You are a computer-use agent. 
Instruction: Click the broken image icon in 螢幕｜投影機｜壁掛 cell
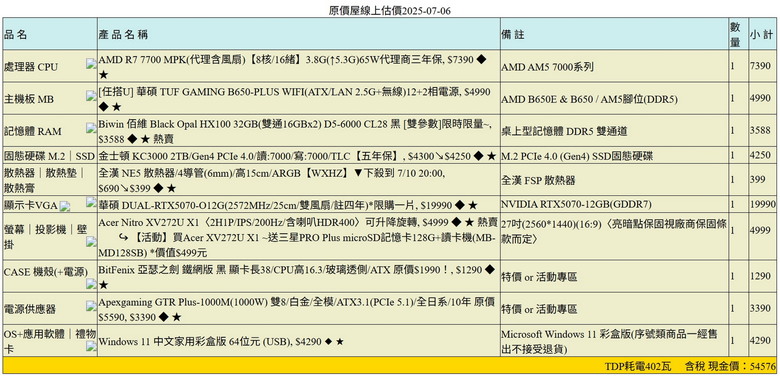(x=91, y=242)
